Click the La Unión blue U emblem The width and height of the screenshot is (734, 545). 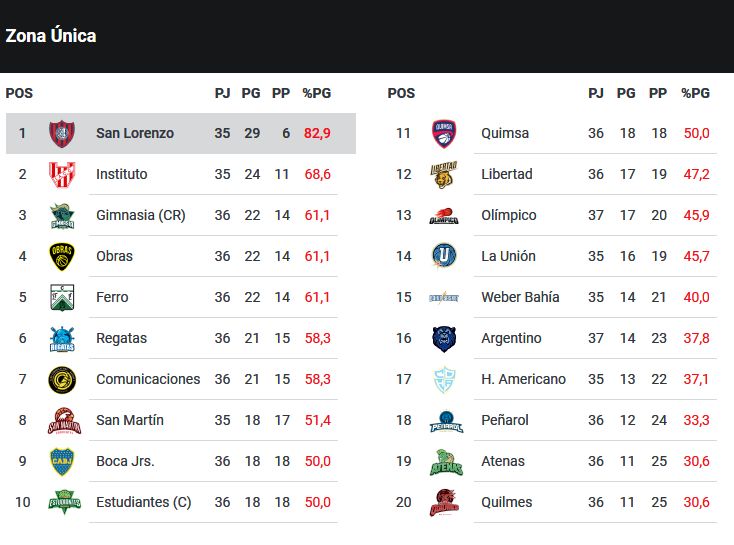pyautogui.click(x=444, y=256)
